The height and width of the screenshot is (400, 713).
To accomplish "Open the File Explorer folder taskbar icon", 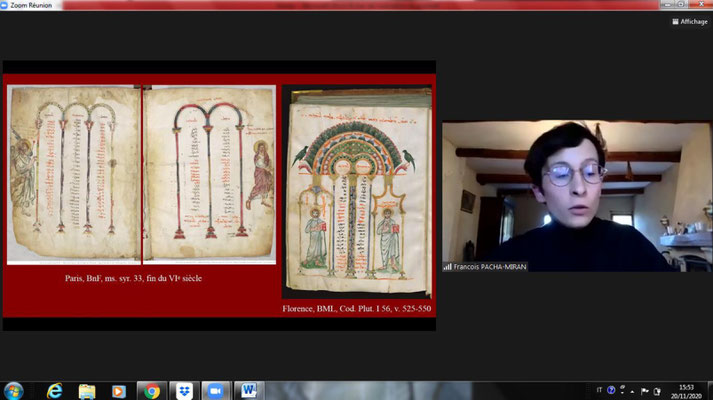I will (86, 391).
